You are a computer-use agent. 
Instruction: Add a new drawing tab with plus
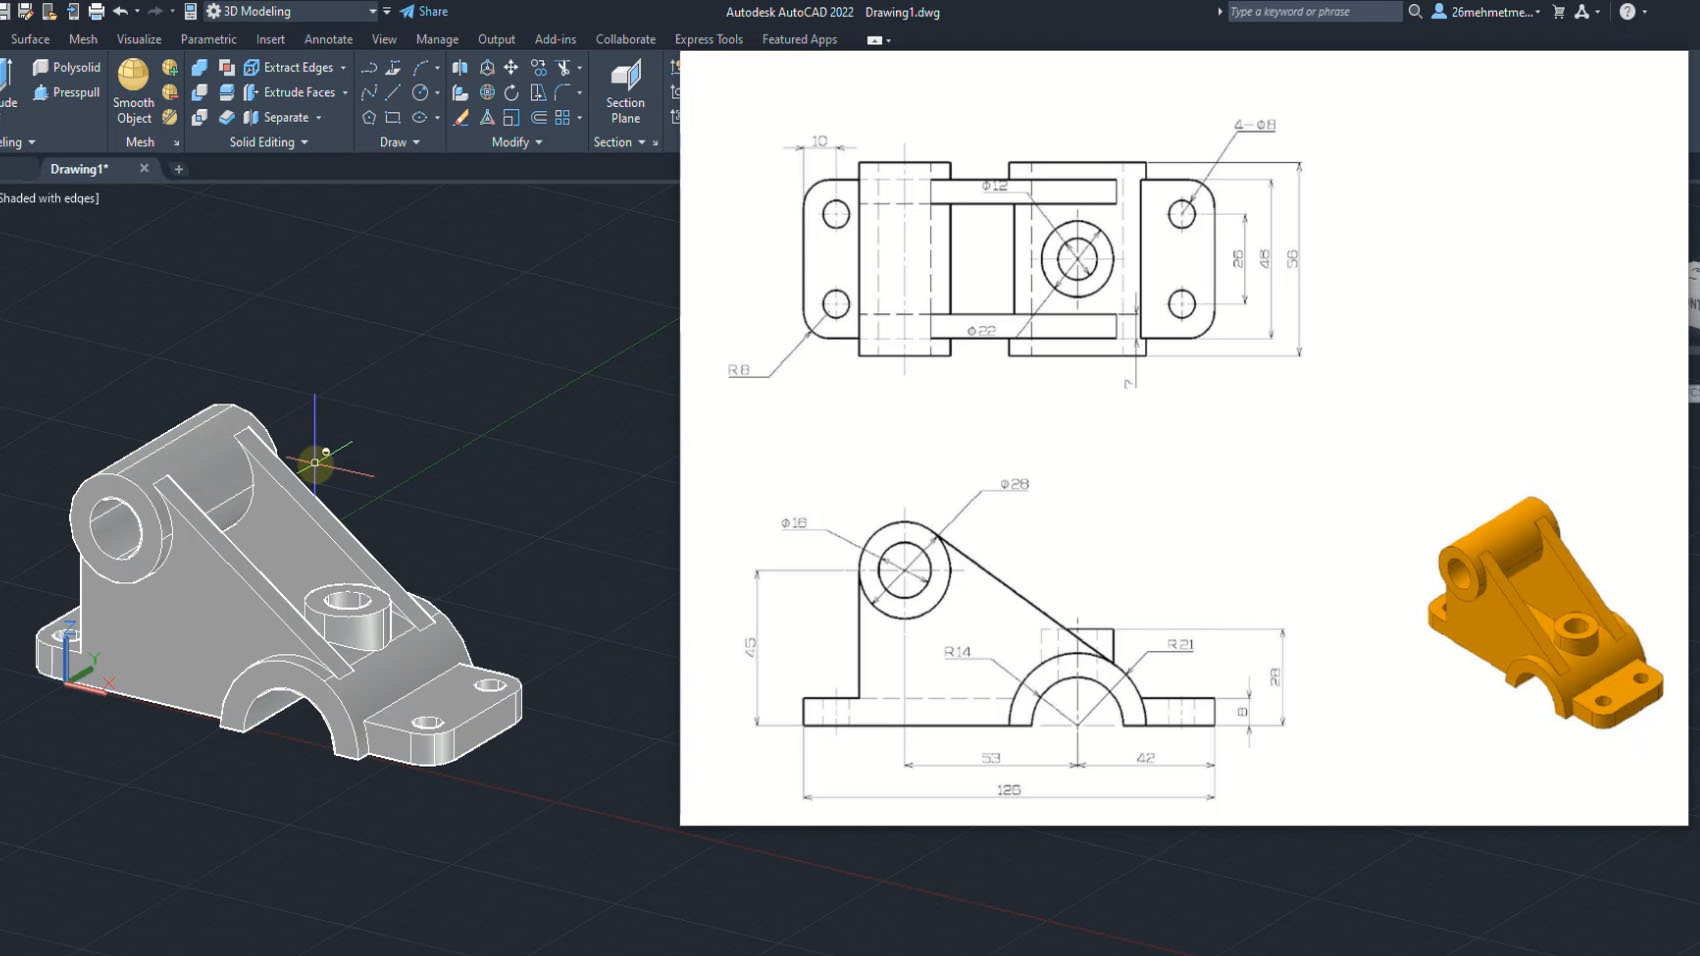179,169
